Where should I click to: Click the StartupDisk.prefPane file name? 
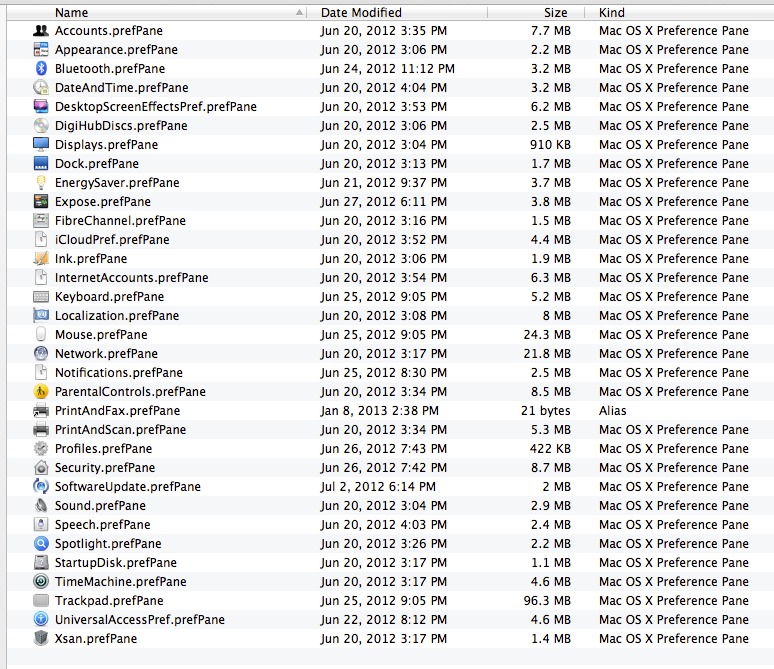116,563
